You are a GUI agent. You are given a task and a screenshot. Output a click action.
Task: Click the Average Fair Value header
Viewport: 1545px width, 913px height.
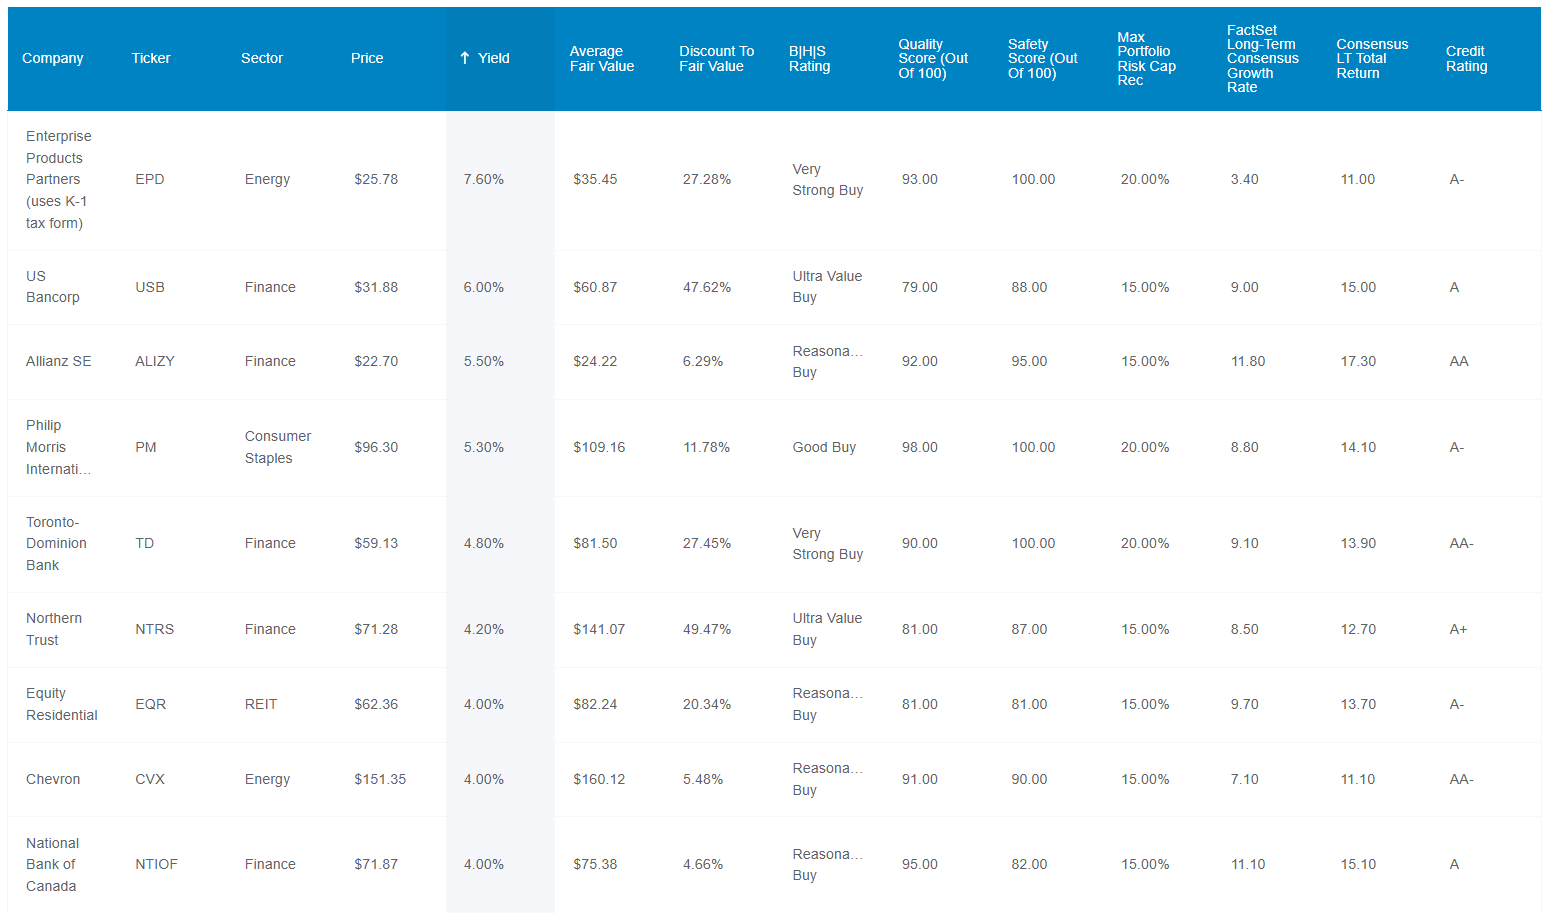(602, 59)
